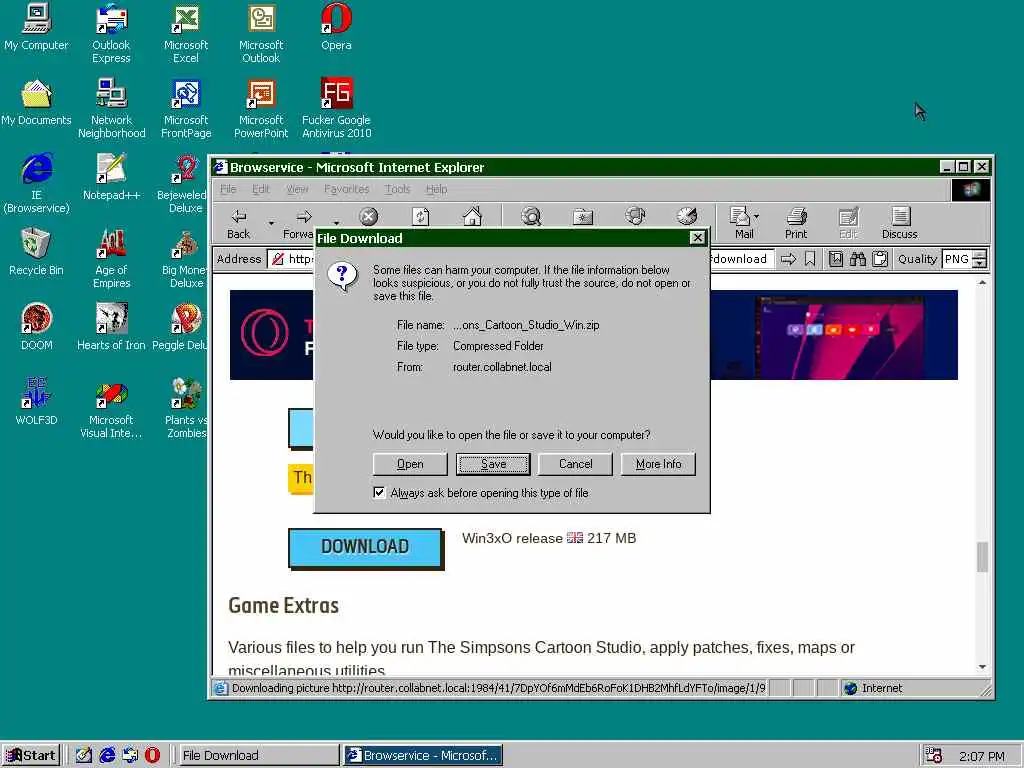The width and height of the screenshot is (1024, 768).
Task: Select the My Computer desktop icon
Action: pos(36,27)
